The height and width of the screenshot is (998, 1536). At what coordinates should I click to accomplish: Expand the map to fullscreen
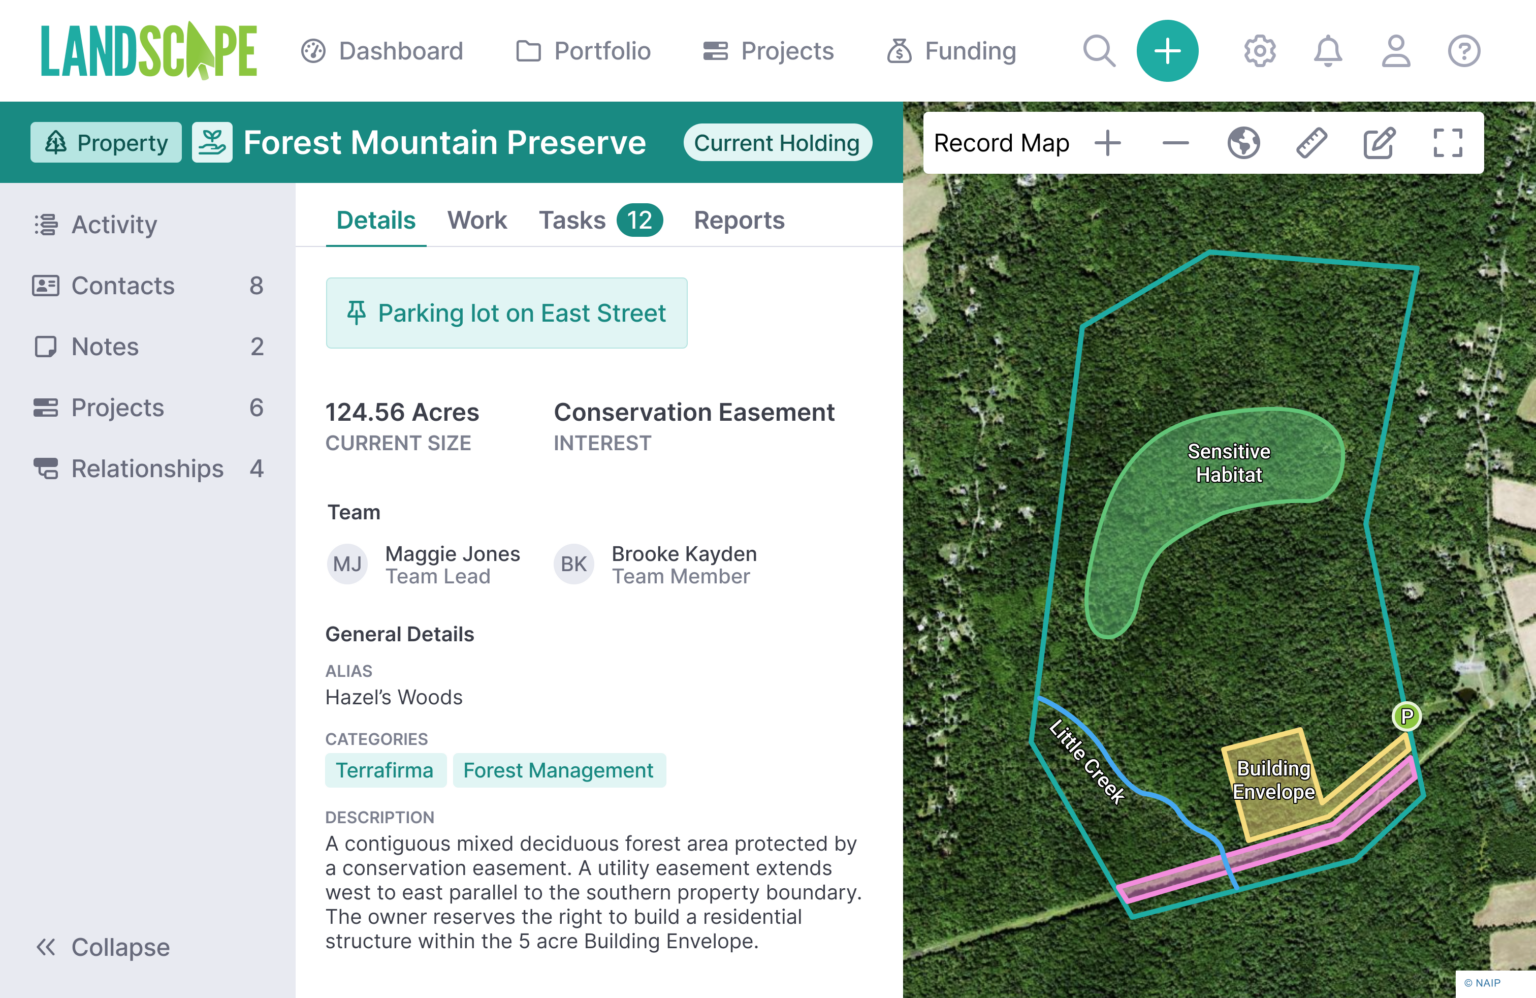[x=1447, y=142]
